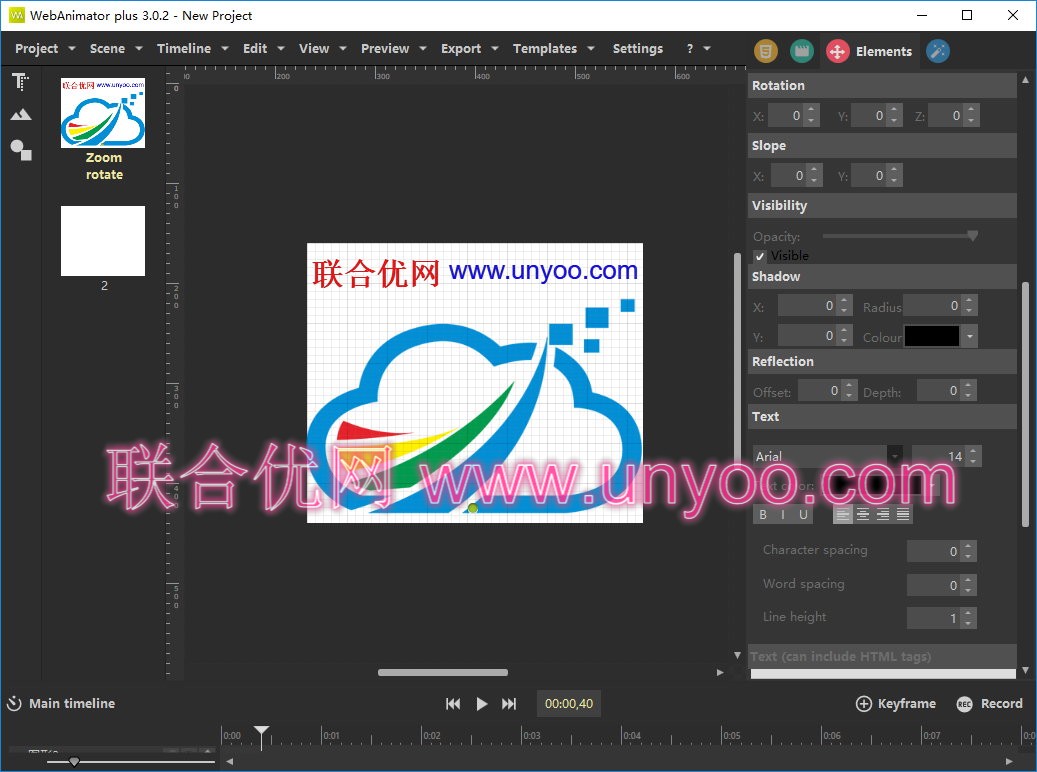Click the 00:00,40 time display
The width and height of the screenshot is (1037, 772).
tap(568, 704)
